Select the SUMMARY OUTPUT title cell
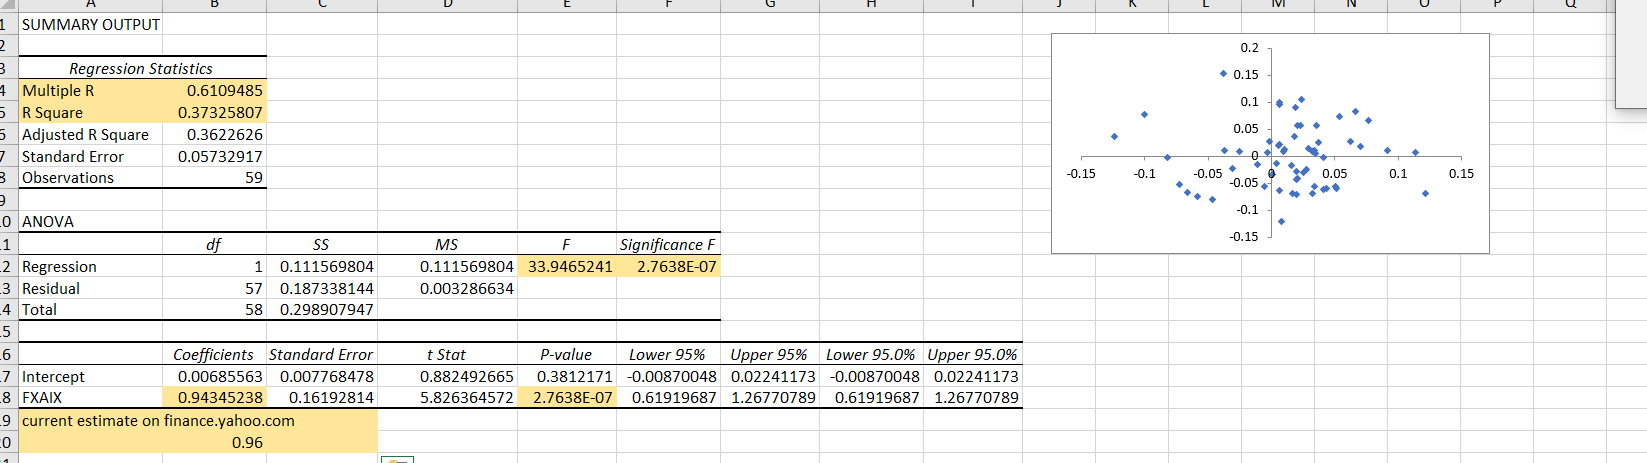The width and height of the screenshot is (1647, 463). coord(91,24)
